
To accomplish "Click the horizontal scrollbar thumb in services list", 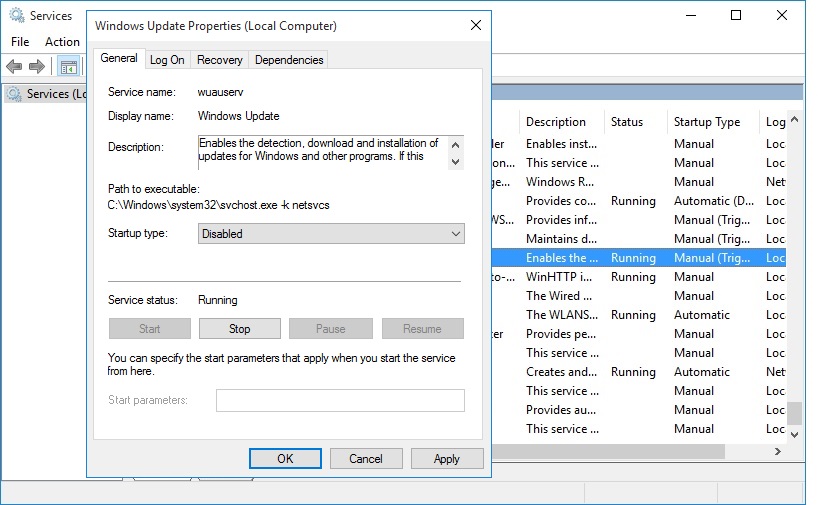I will click(608, 451).
